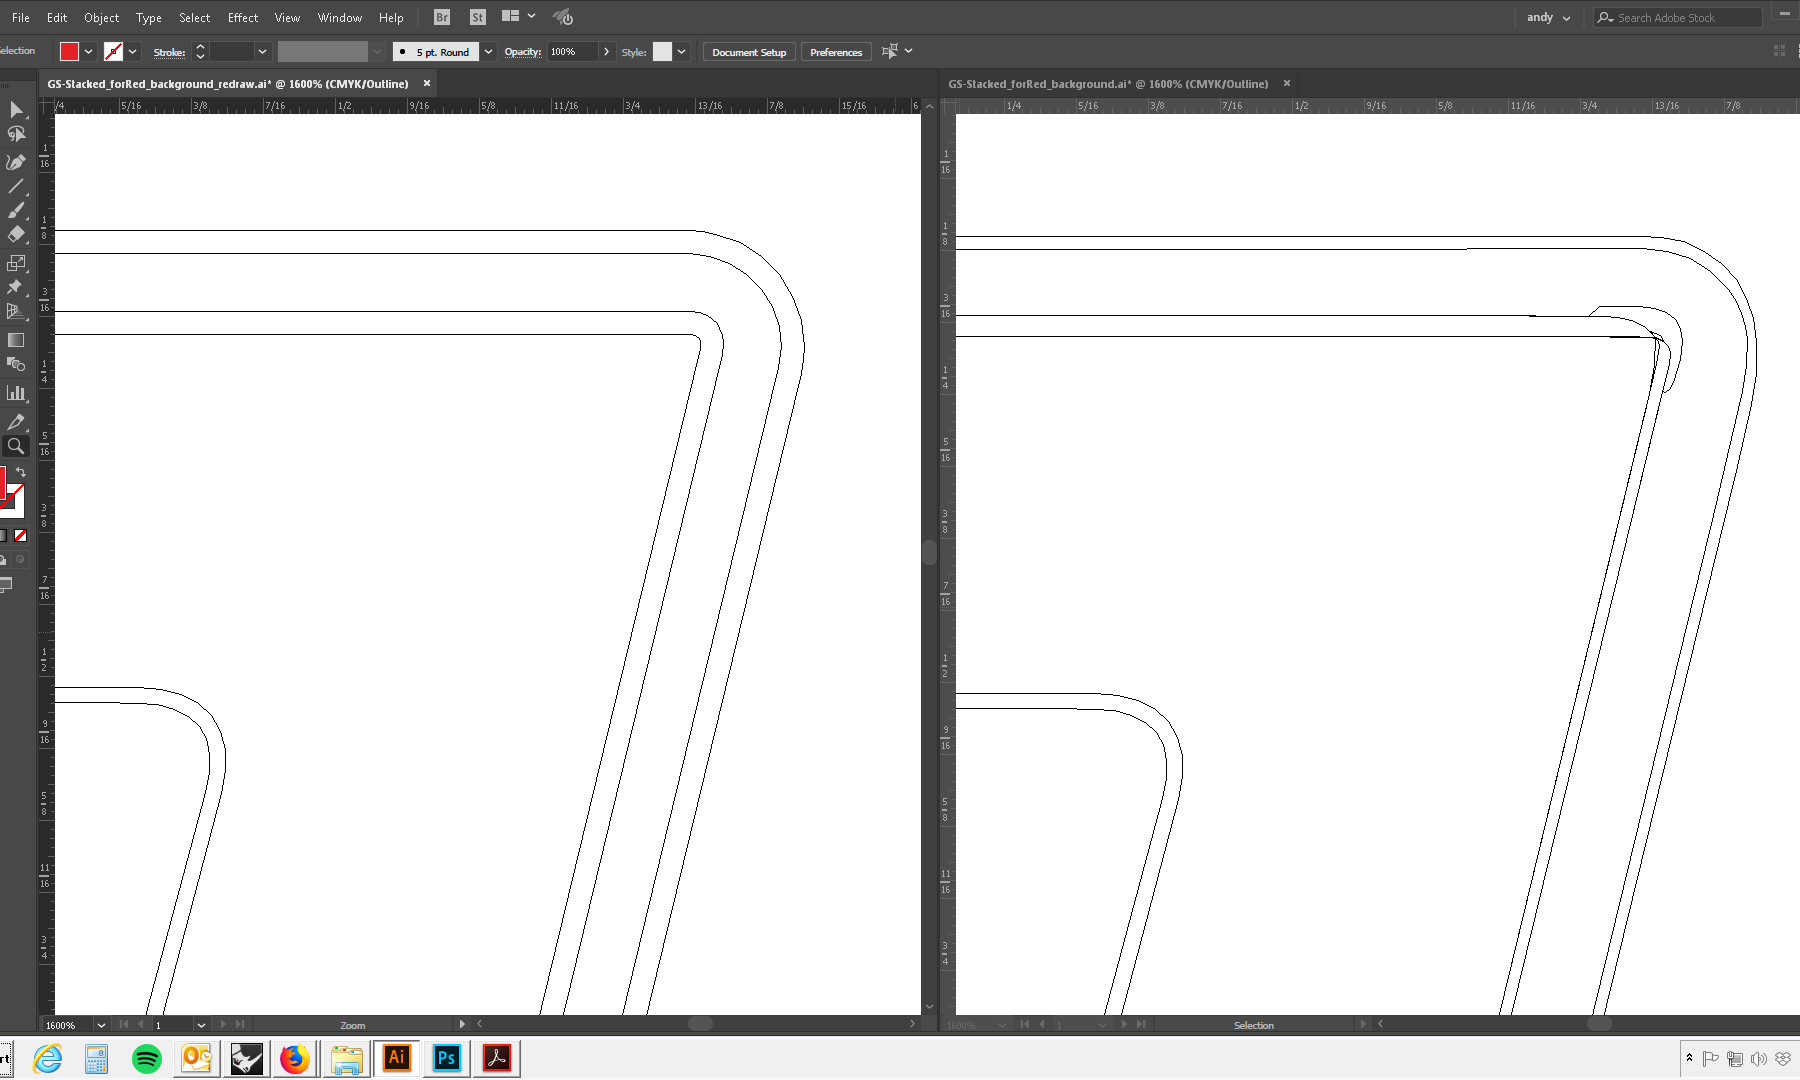Click the Preferences button
1800x1080 pixels.
(836, 52)
